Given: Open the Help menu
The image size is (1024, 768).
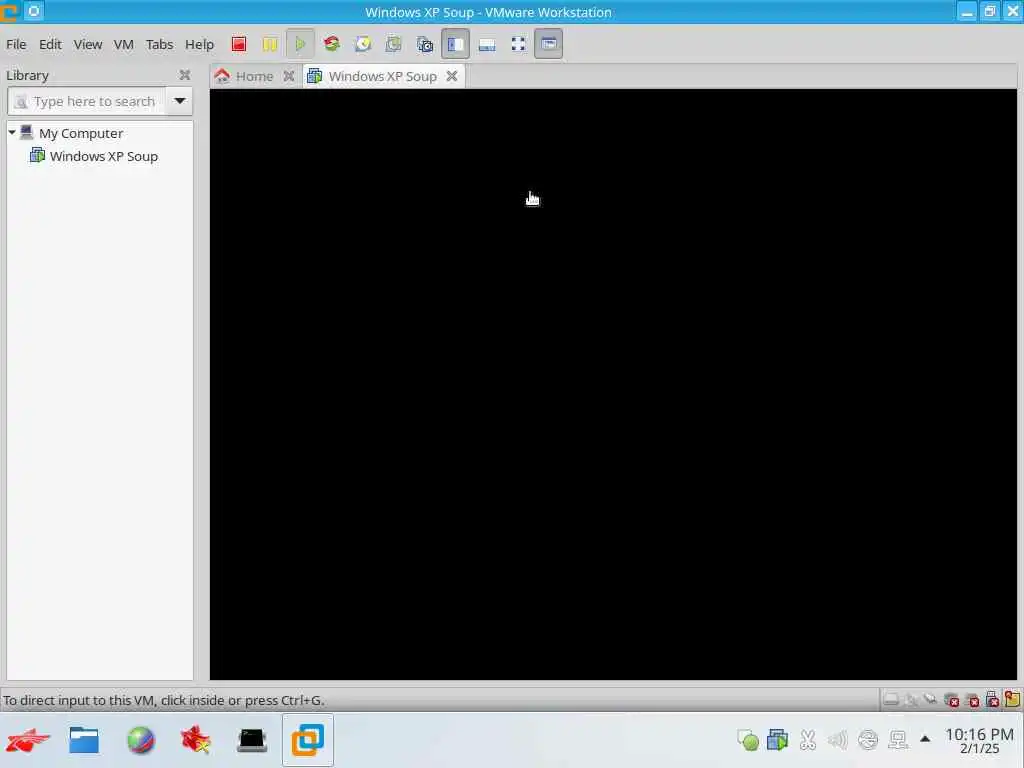Looking at the screenshot, I should [199, 44].
